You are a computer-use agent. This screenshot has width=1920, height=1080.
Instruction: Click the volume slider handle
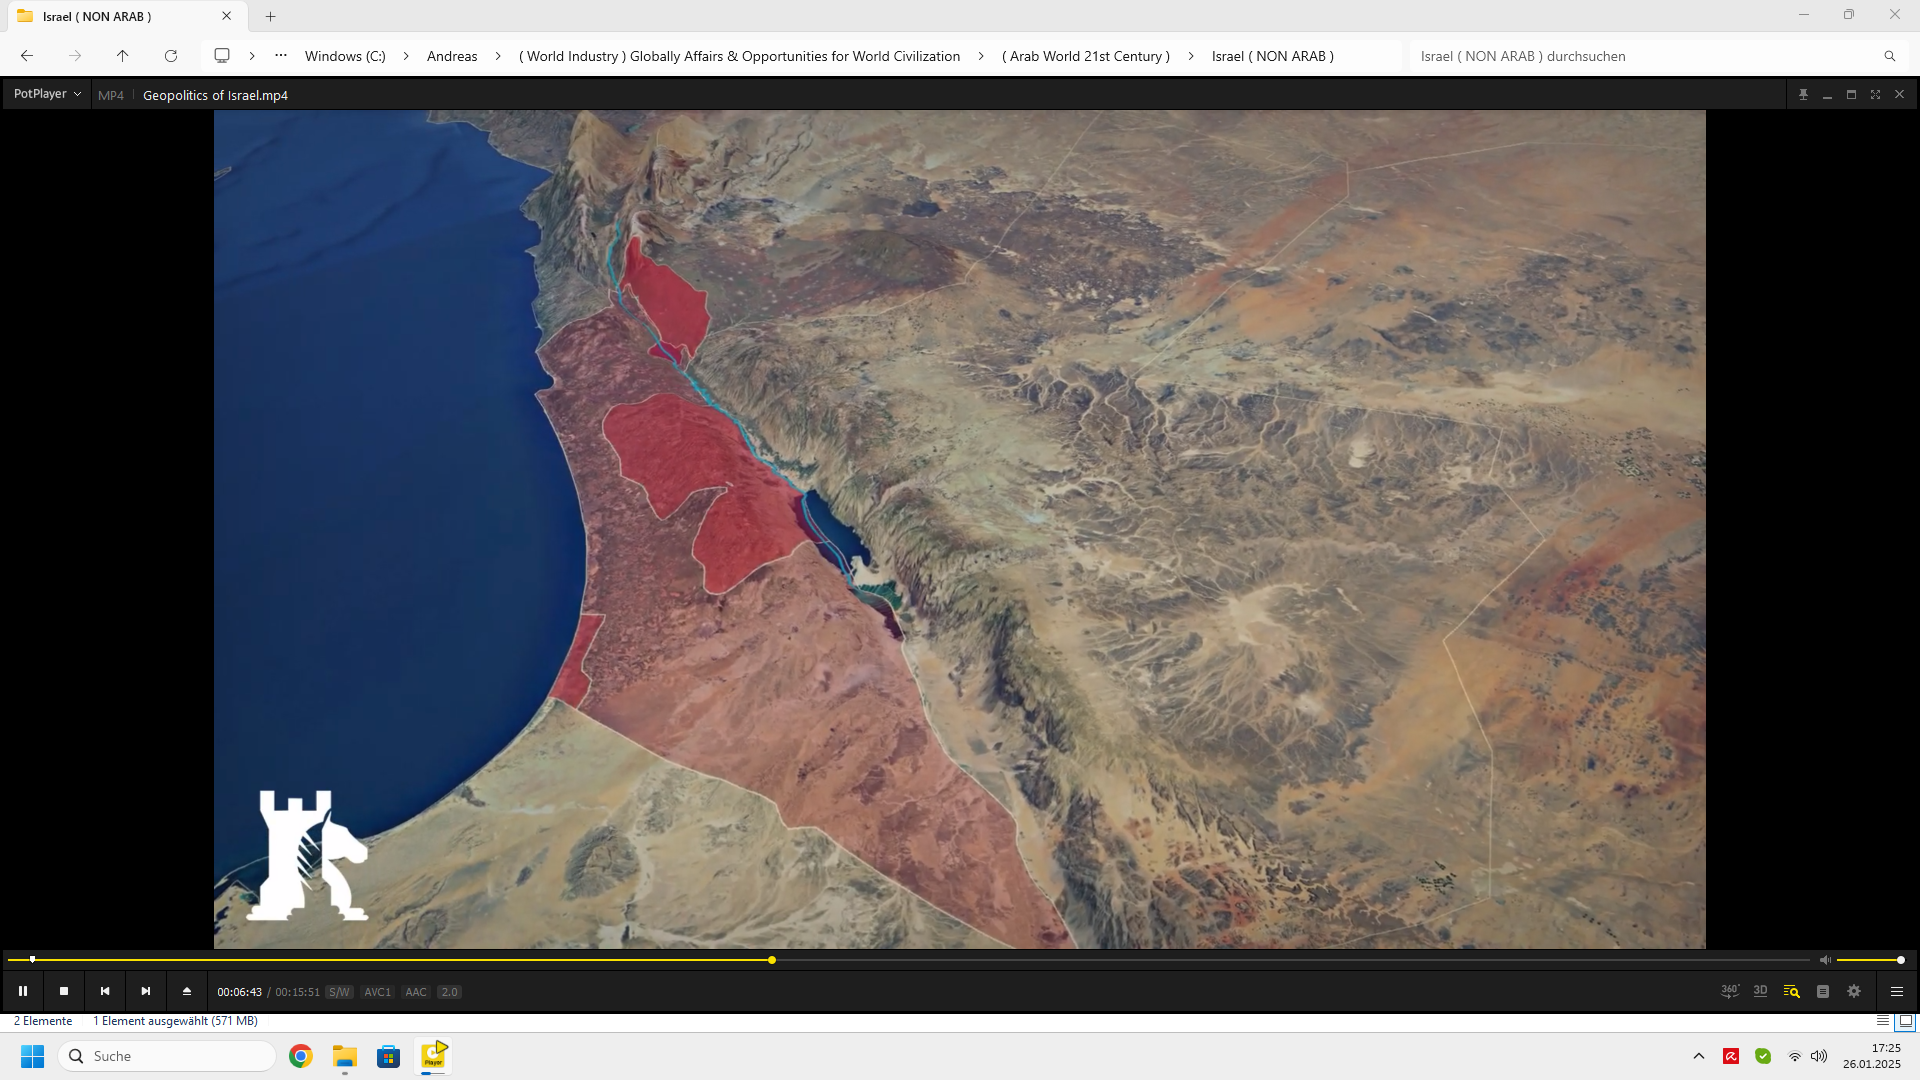(x=1901, y=960)
